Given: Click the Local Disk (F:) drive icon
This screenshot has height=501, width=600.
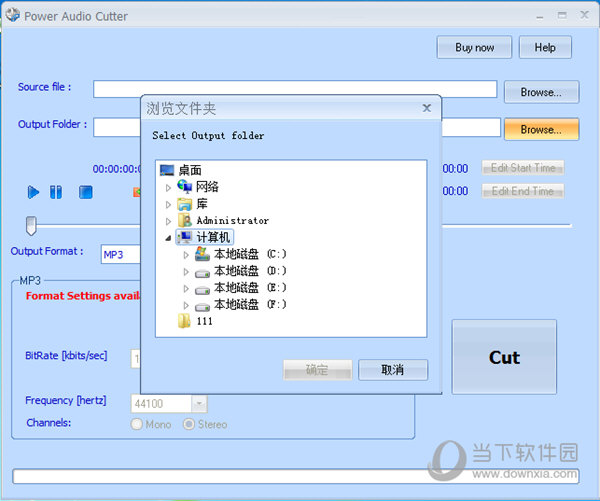Looking at the screenshot, I should coord(202,307).
